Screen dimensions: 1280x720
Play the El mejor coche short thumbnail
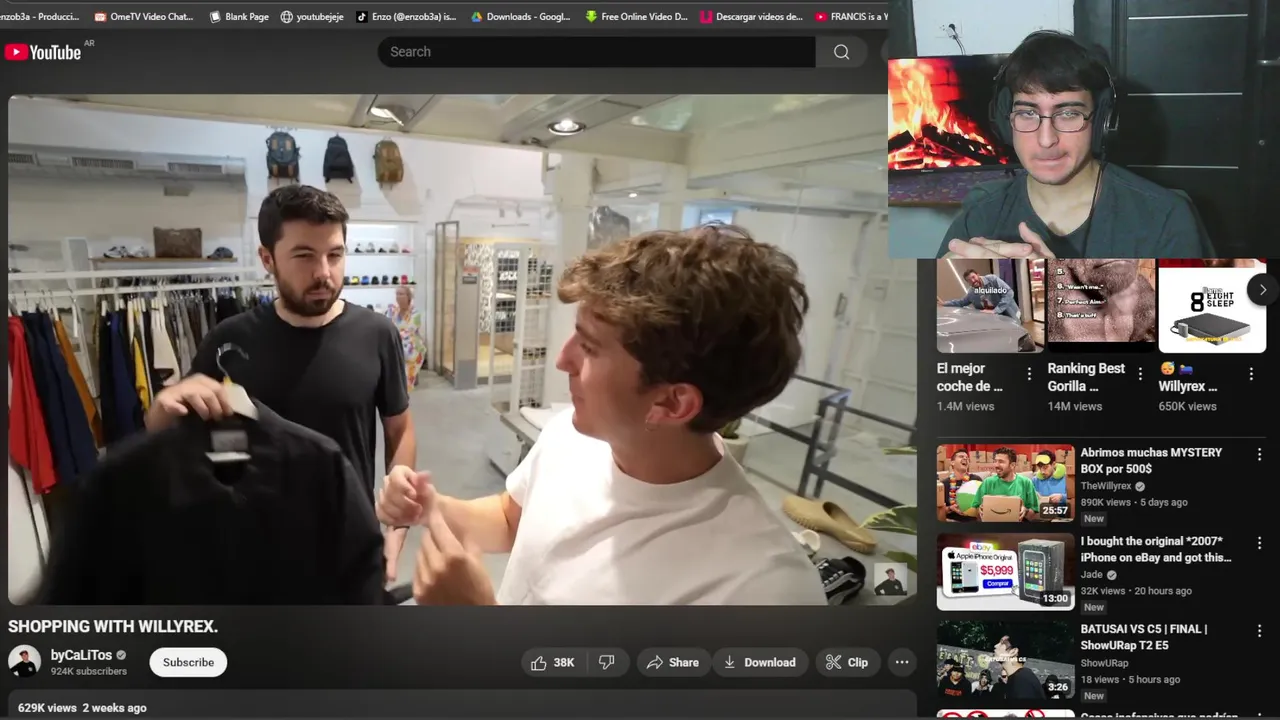(990, 305)
